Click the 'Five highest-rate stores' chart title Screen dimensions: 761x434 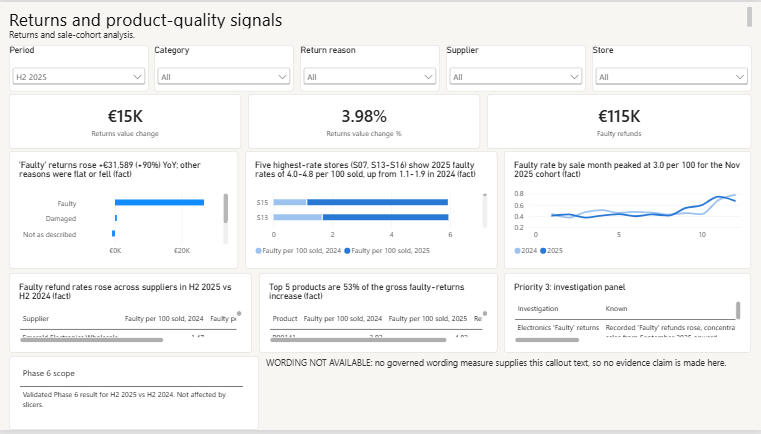pyautogui.click(x=365, y=169)
